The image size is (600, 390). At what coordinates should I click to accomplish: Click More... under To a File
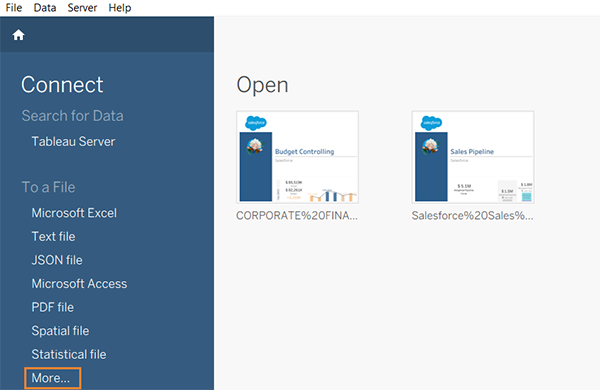pyautogui.click(x=52, y=378)
